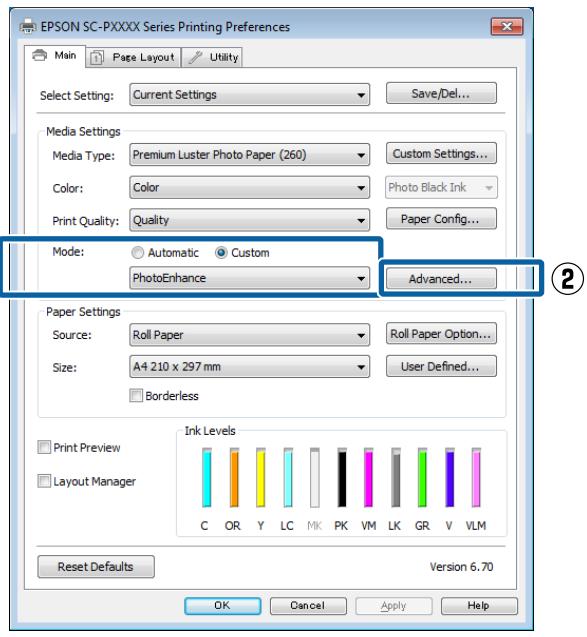Click the Orange (OR) ink level bar
This screenshot has height=637, width=587.
(234, 477)
